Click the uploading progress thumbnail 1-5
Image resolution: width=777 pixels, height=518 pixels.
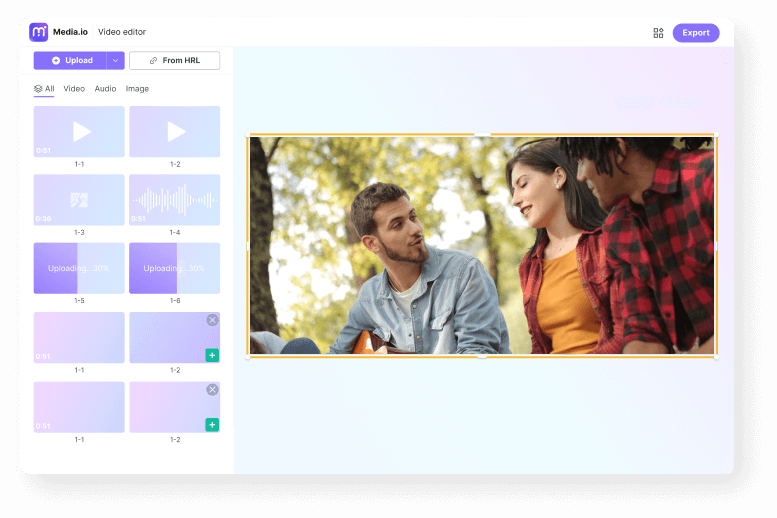pyautogui.click(x=79, y=268)
